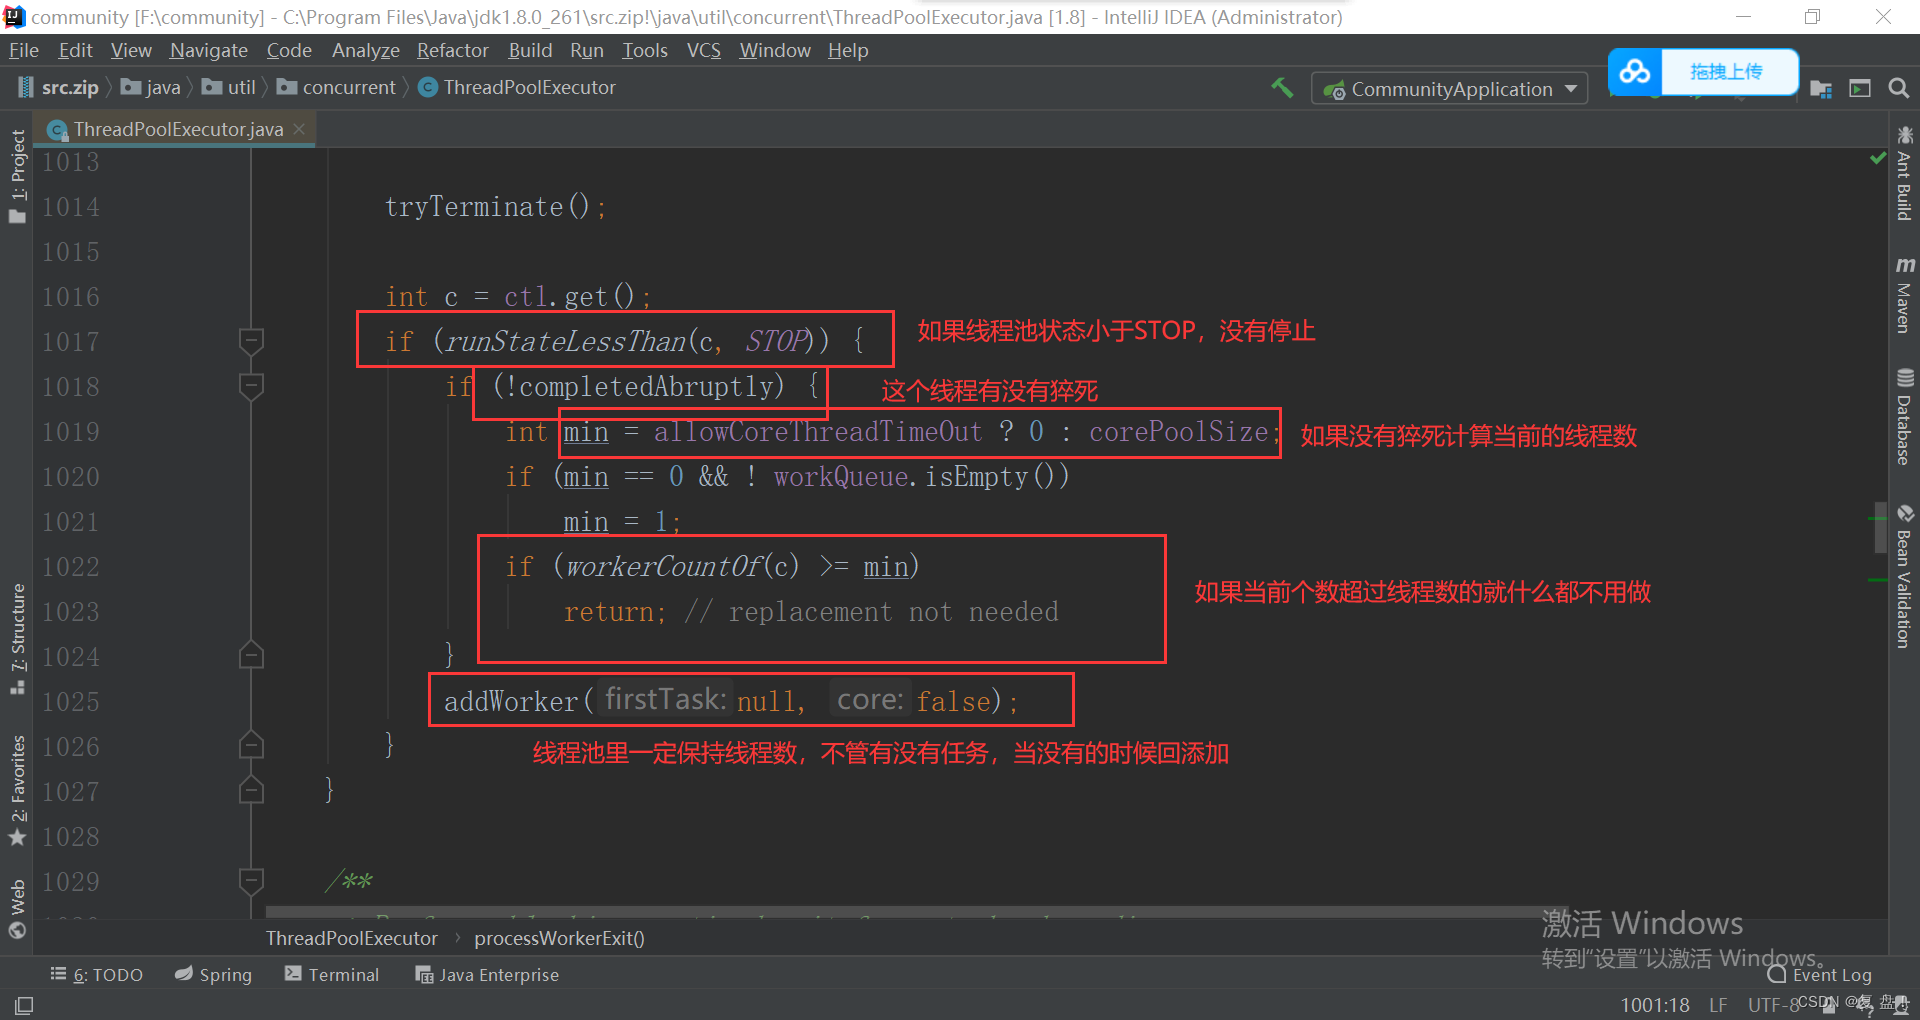Click the 1001:18 caret position indicator

[1655, 1005]
